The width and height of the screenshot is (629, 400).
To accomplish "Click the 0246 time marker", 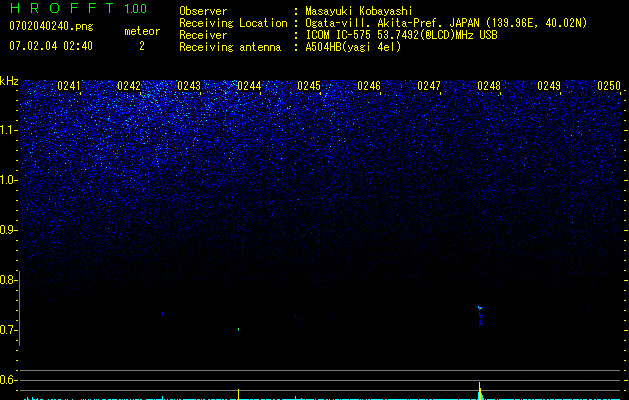I will [x=369, y=86].
